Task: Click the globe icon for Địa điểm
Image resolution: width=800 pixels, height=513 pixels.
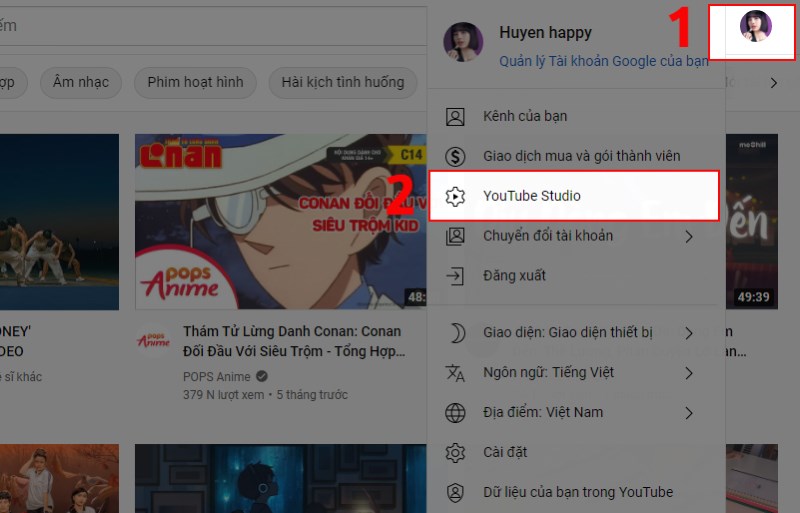Action: [x=455, y=412]
